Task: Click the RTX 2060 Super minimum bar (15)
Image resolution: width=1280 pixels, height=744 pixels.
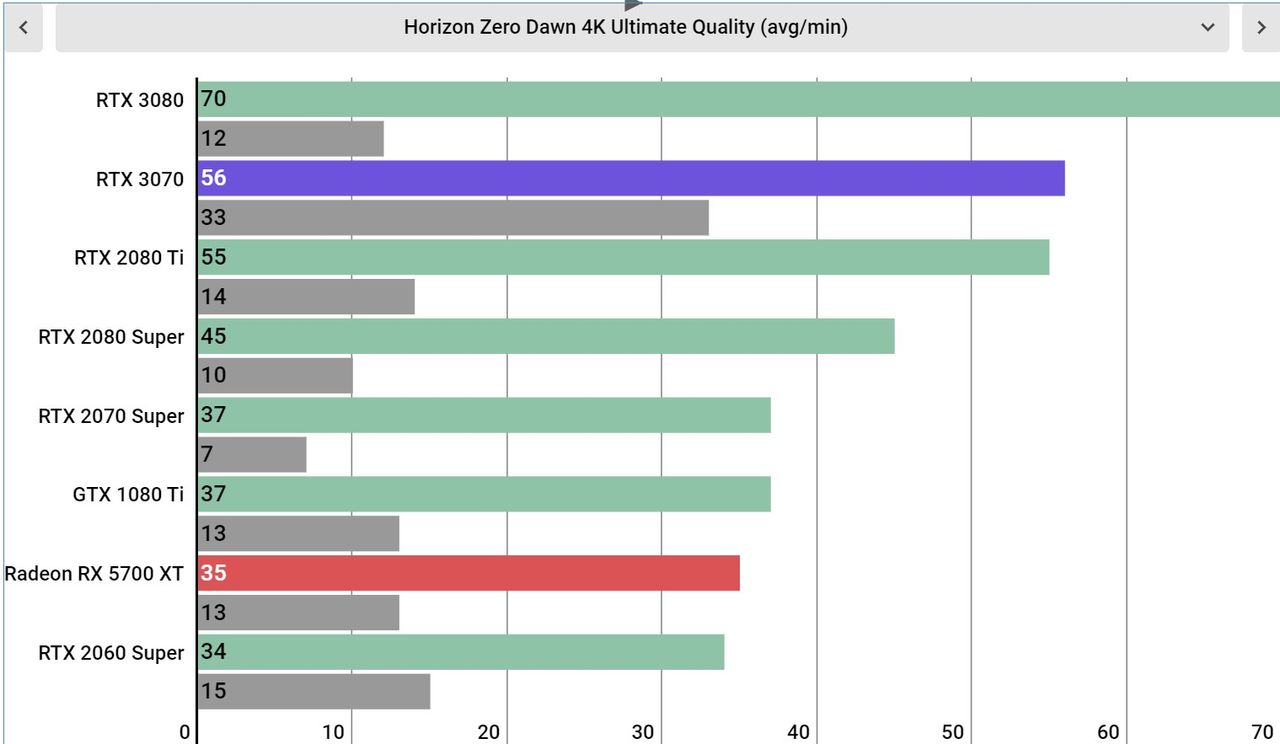Action: [314, 691]
